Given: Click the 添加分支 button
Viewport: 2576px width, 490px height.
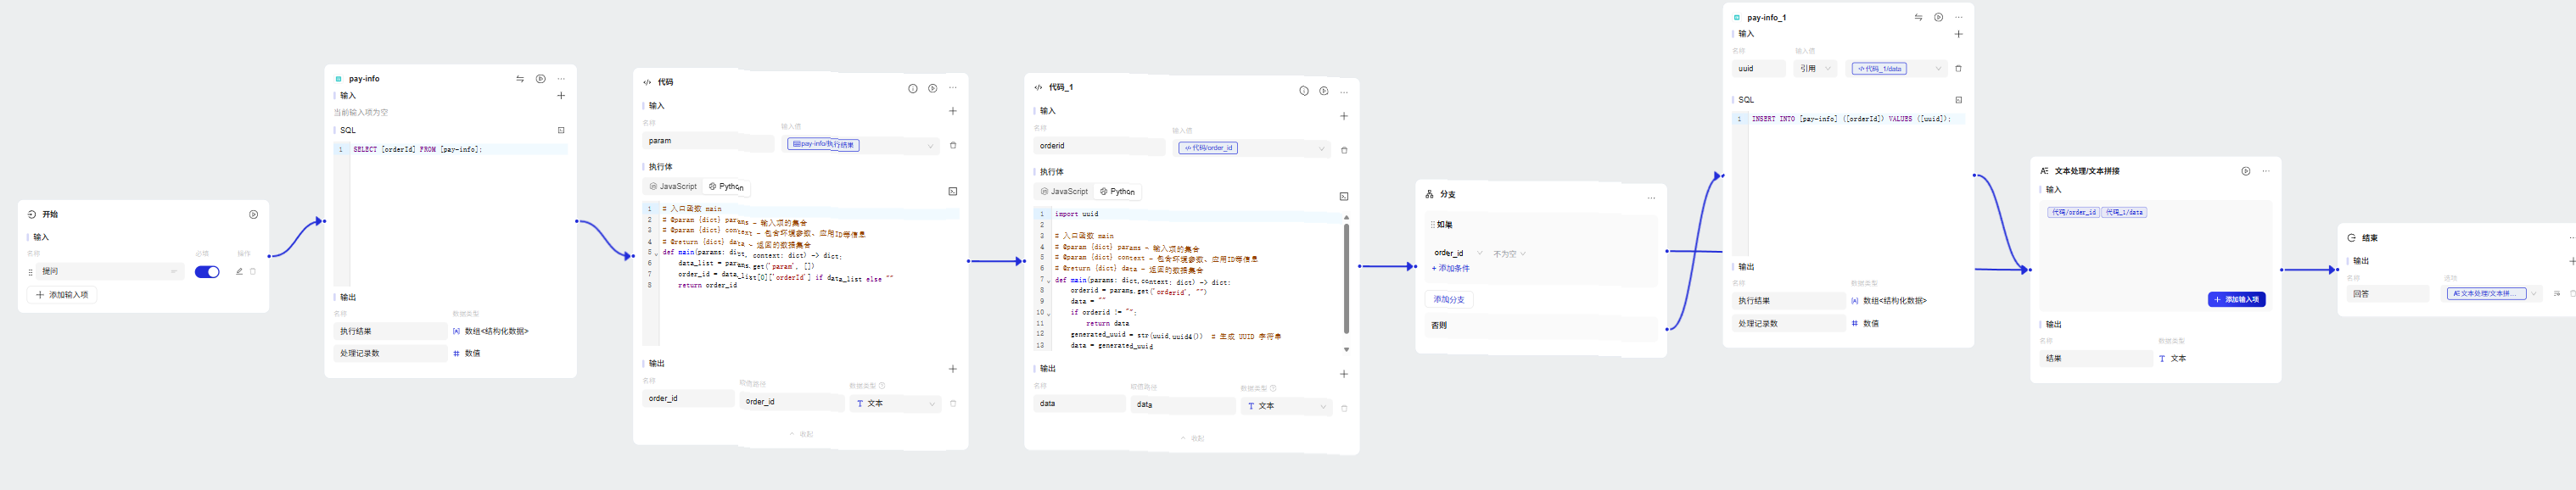Looking at the screenshot, I should [x=1449, y=299].
